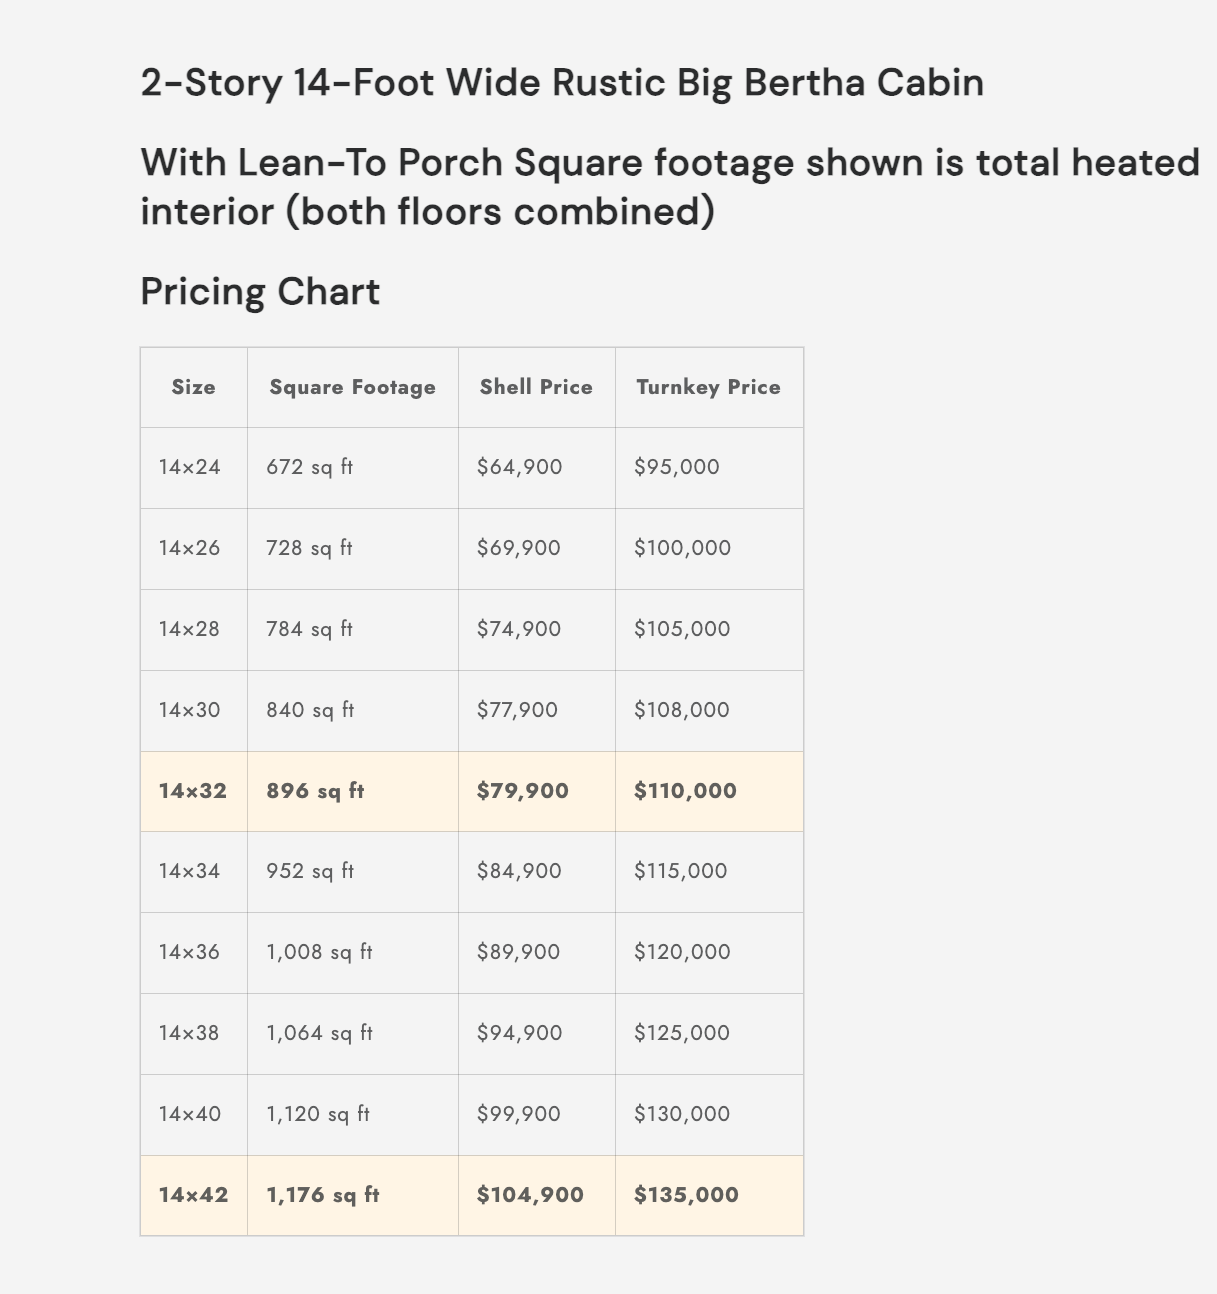
Task: Click the $64,900 shell price
Action: click(520, 467)
